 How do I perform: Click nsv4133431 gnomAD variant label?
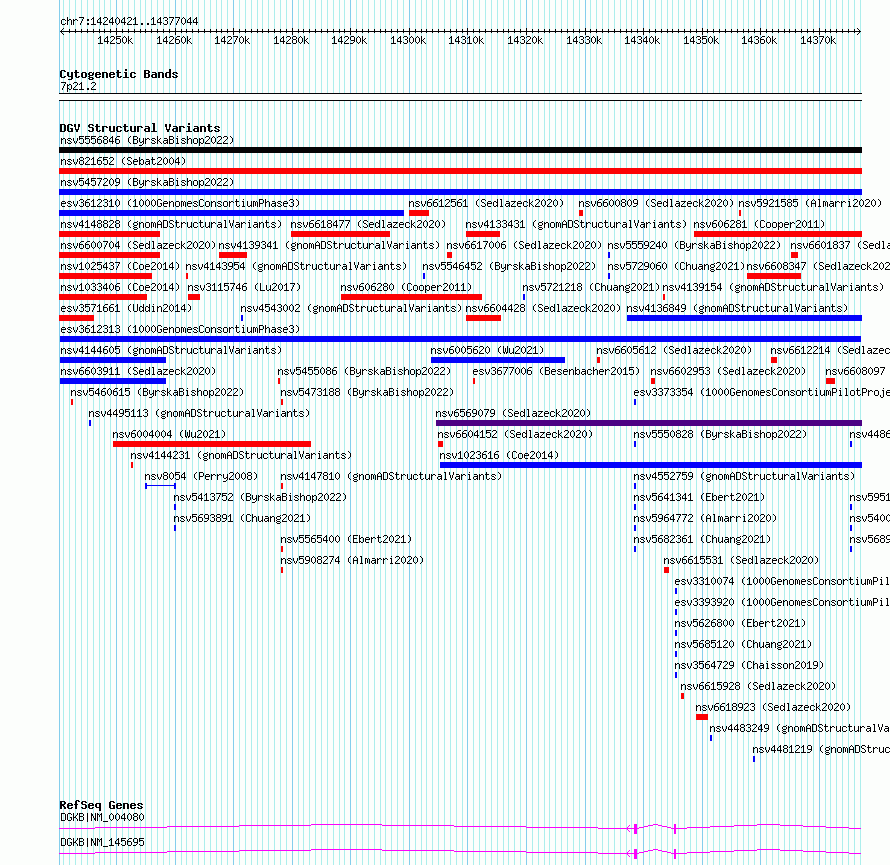coord(576,224)
